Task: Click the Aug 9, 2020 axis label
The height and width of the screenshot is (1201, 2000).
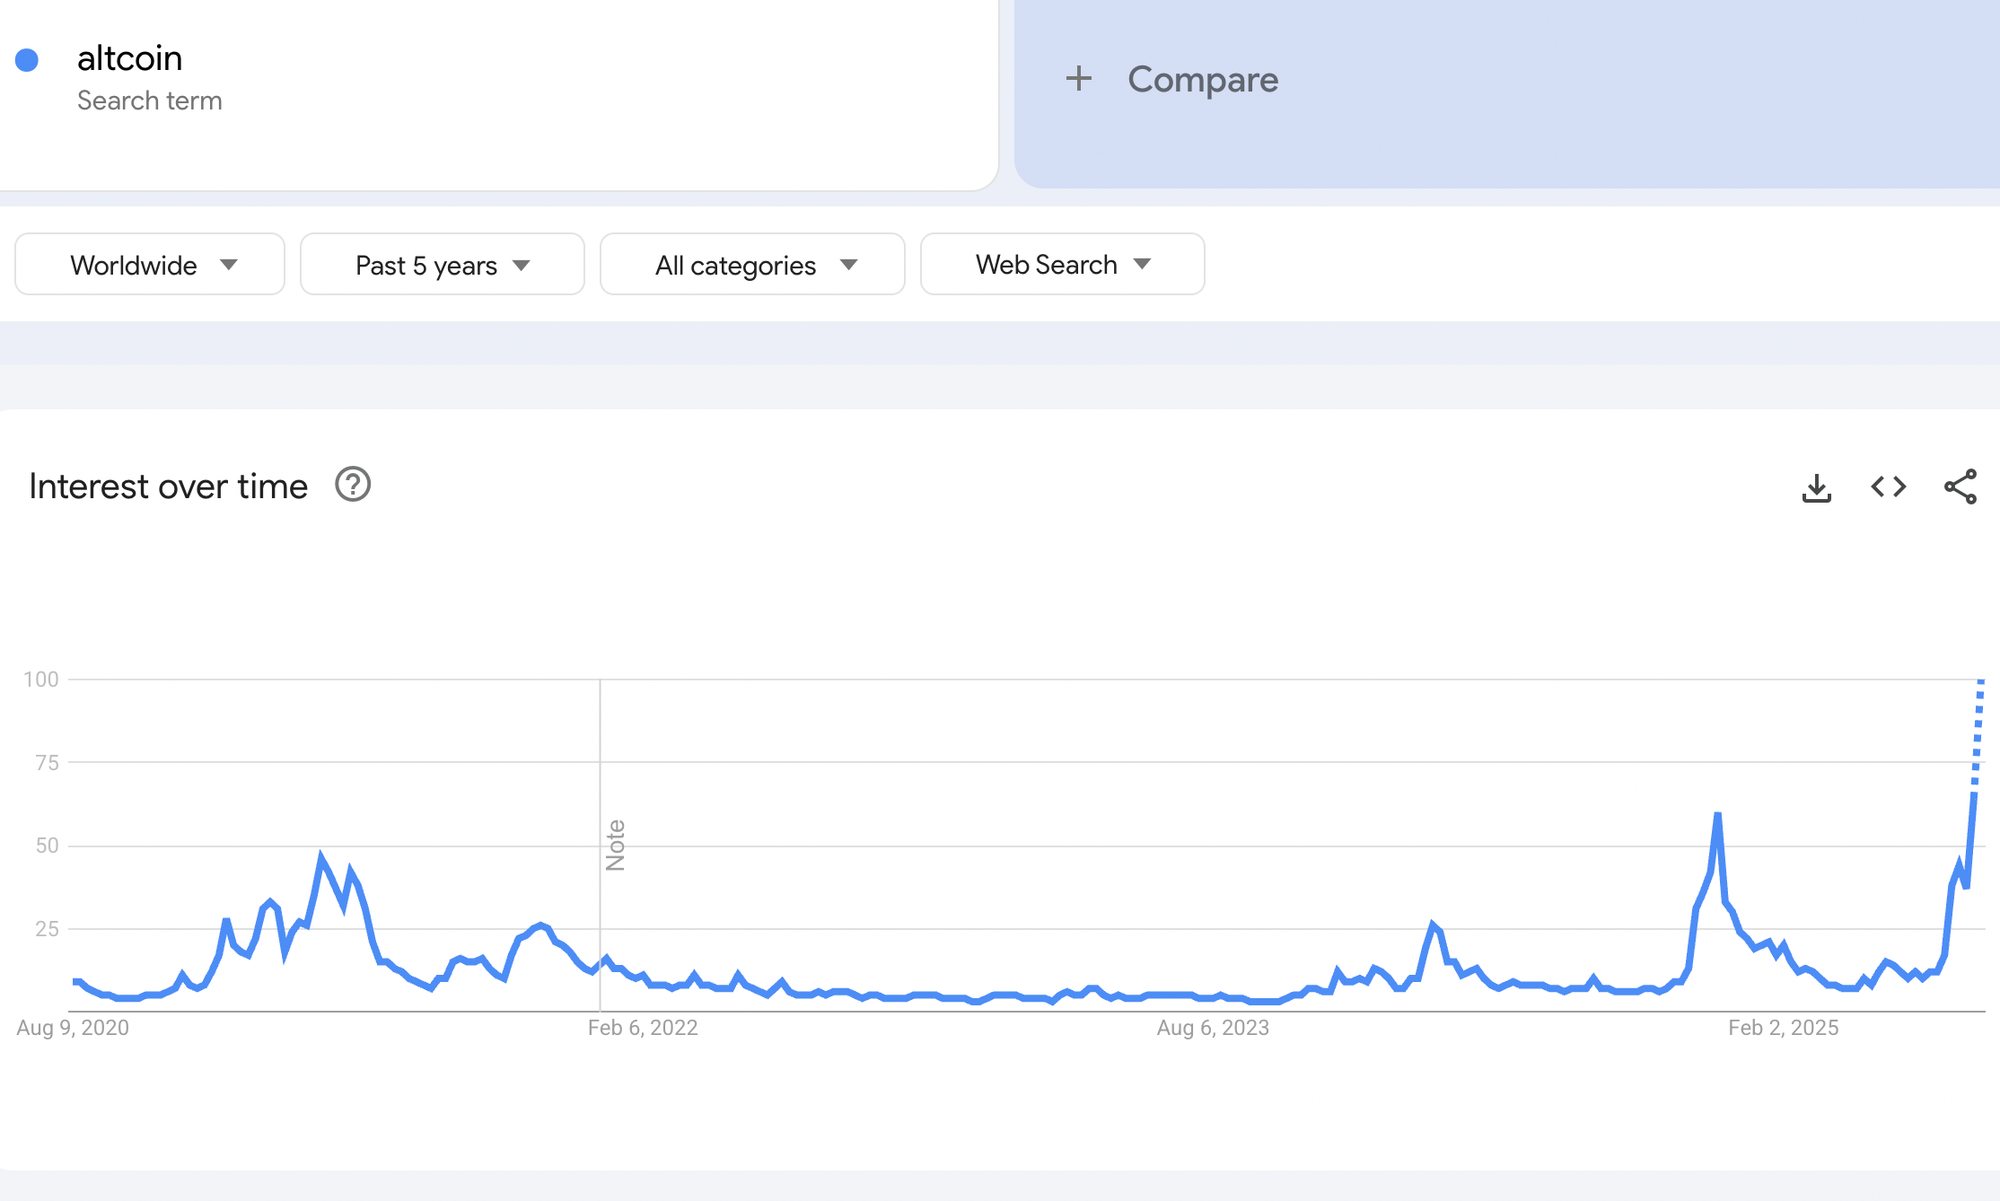Action: [73, 1026]
